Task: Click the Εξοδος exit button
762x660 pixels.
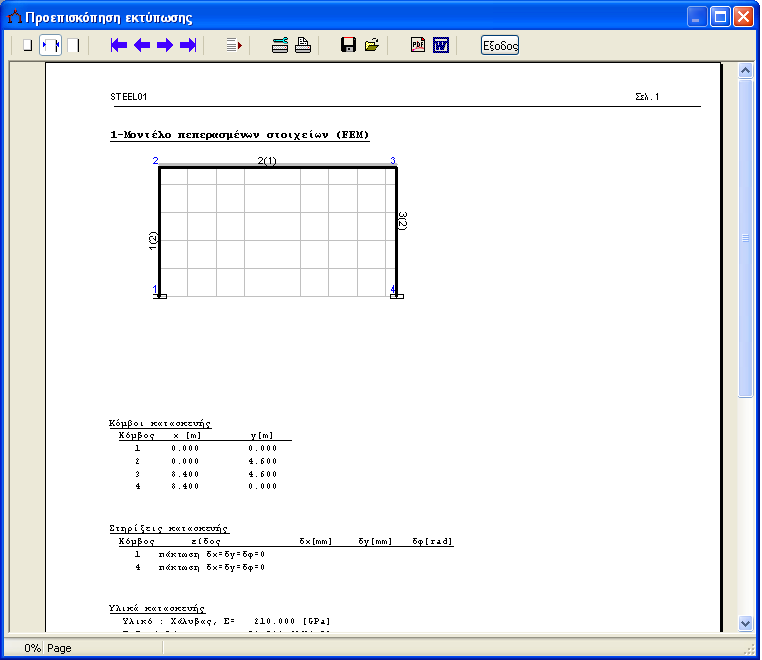Action: [500, 46]
